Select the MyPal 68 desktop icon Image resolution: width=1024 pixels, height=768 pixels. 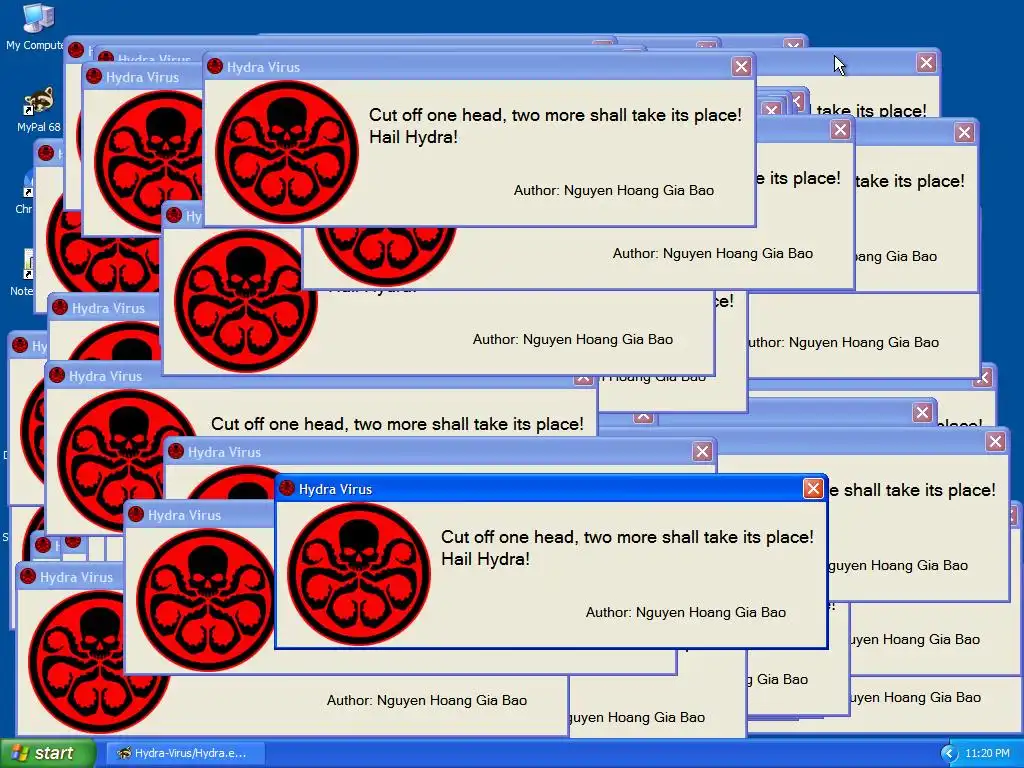tap(39, 110)
